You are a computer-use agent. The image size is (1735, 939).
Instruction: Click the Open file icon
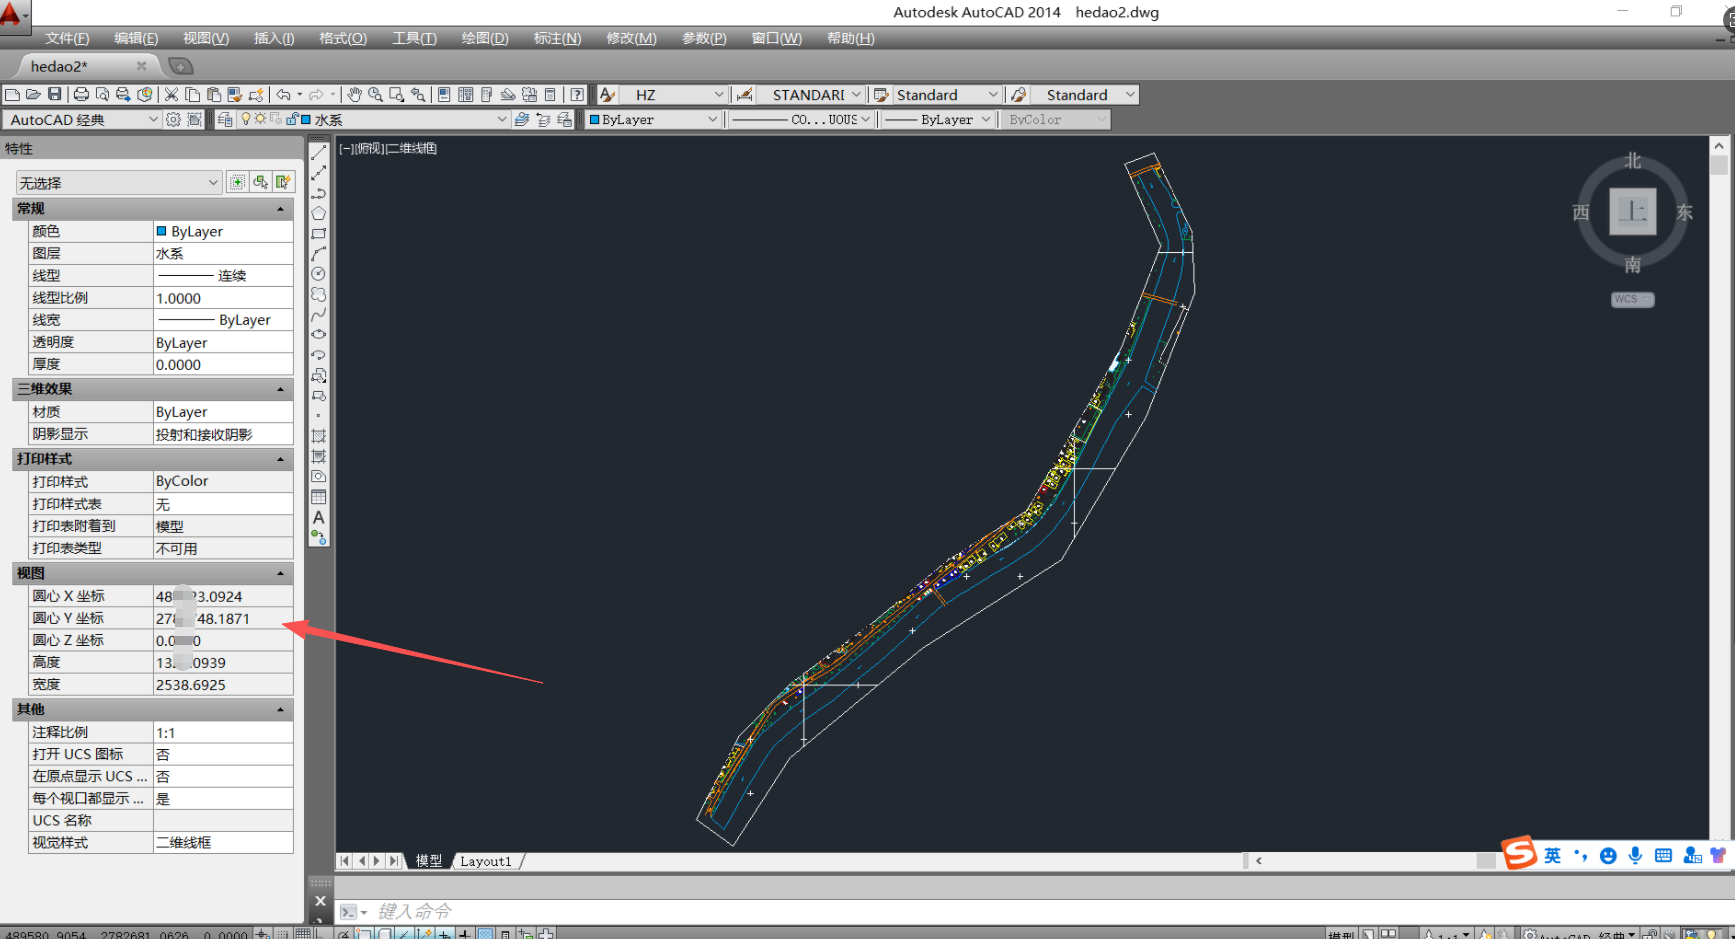click(x=33, y=95)
